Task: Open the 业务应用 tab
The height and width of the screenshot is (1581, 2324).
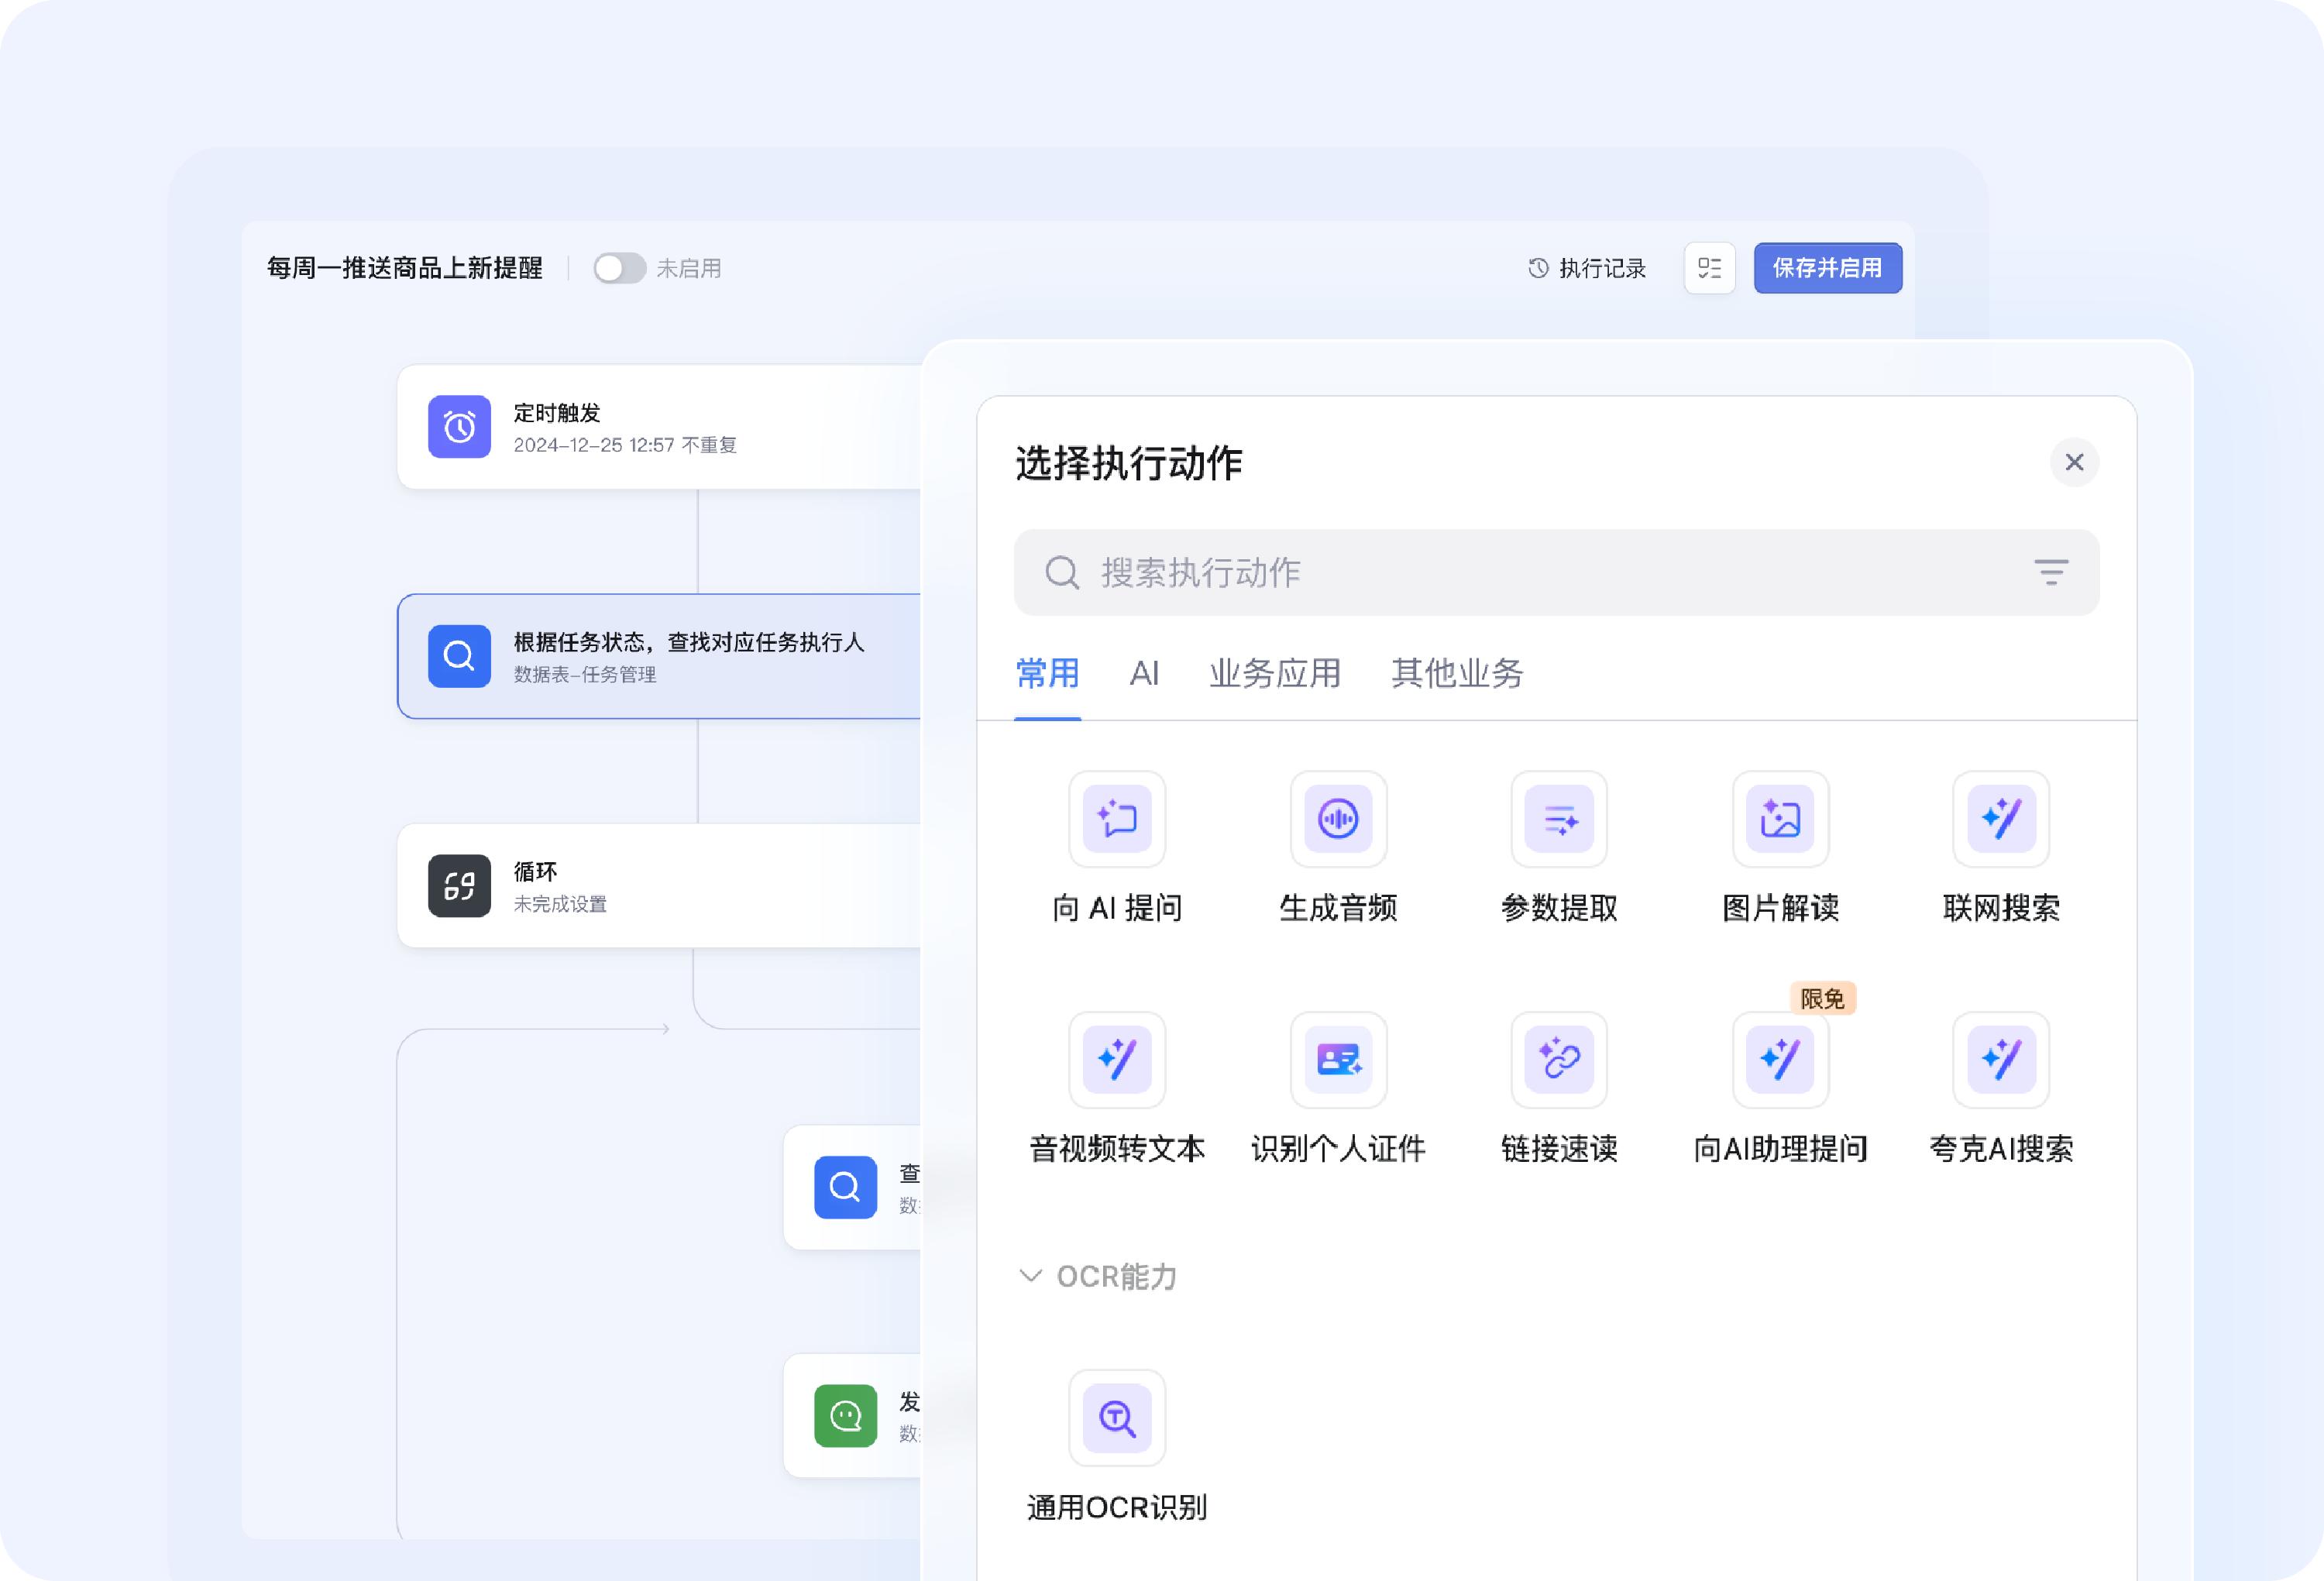Action: (1274, 674)
